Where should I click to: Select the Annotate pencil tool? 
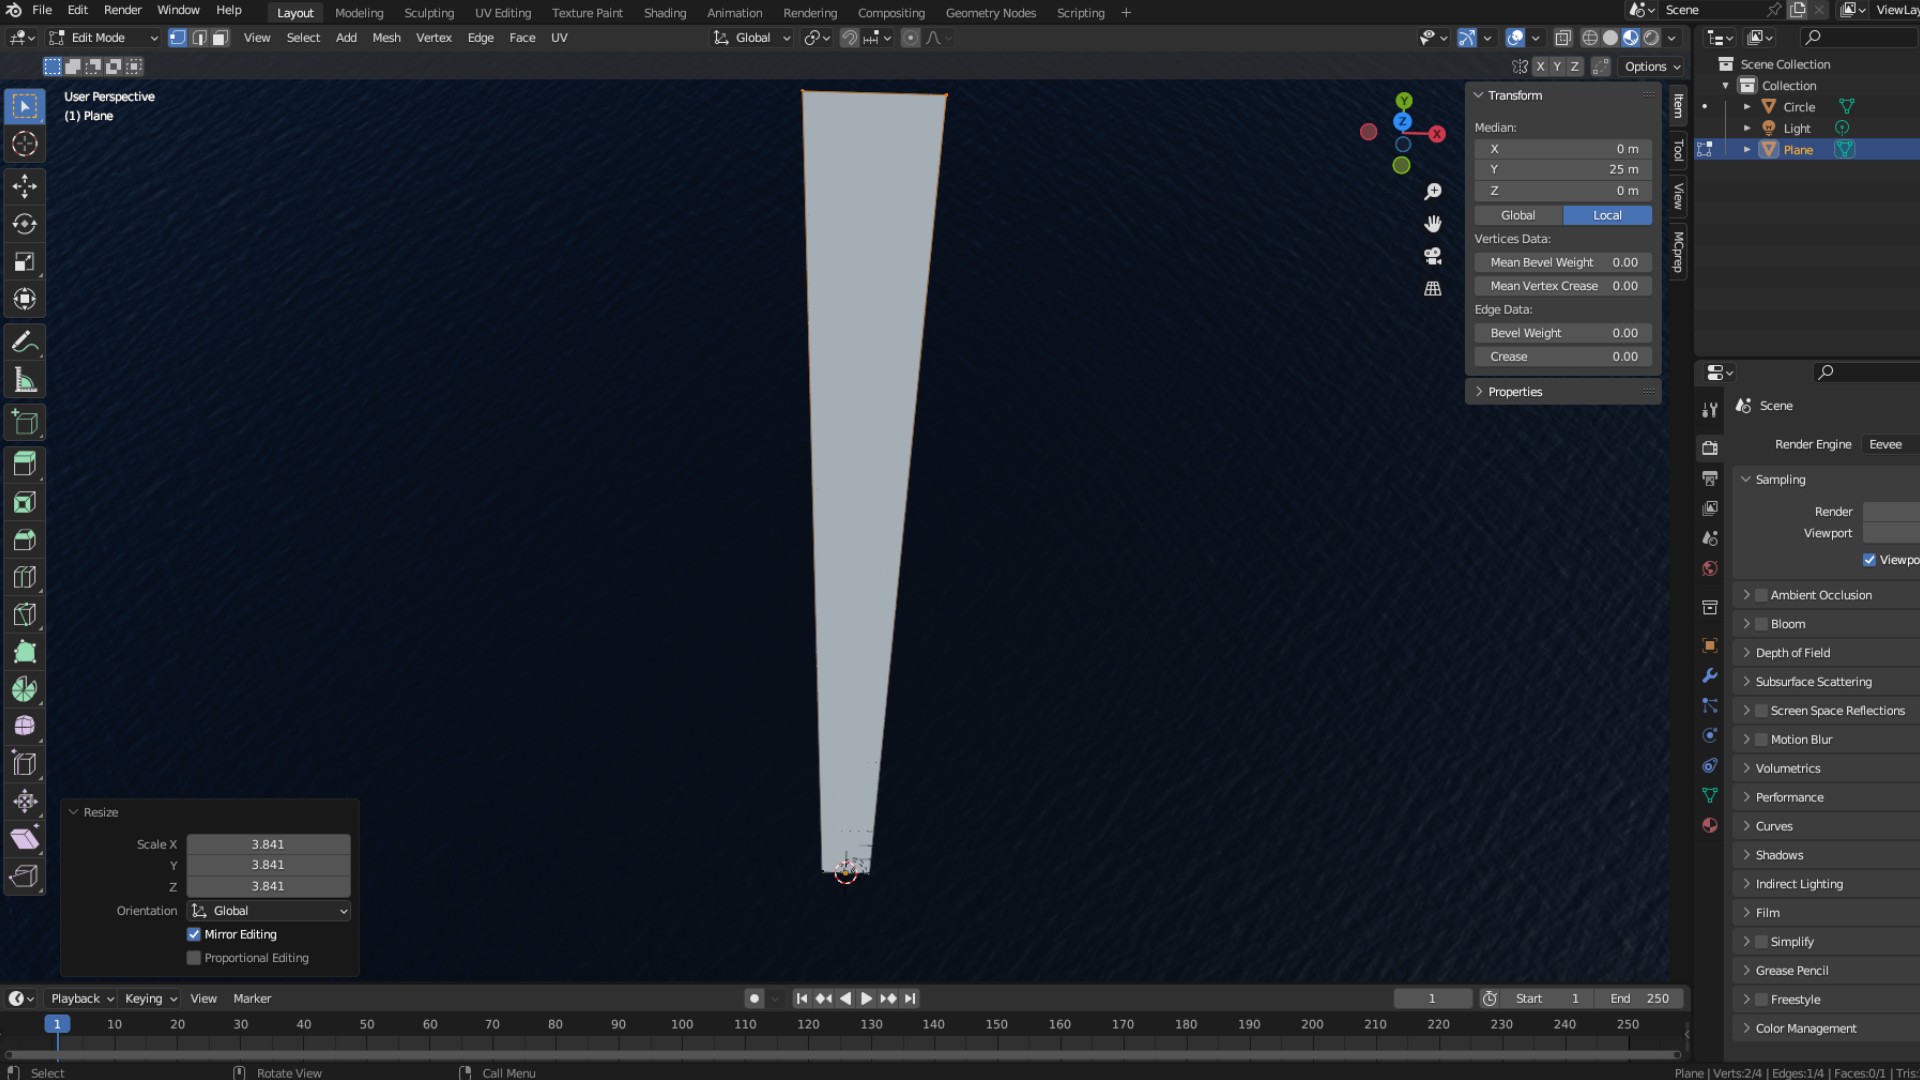click(25, 342)
